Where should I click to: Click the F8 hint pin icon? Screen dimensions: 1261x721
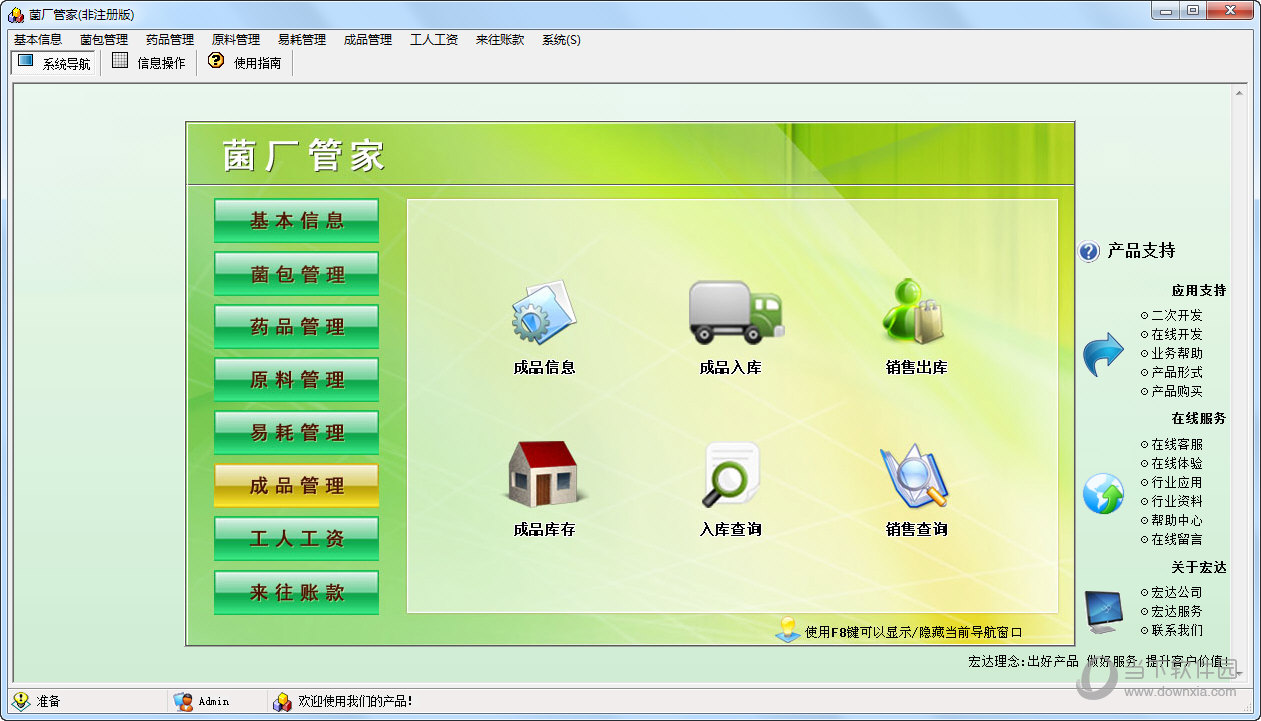(x=788, y=629)
